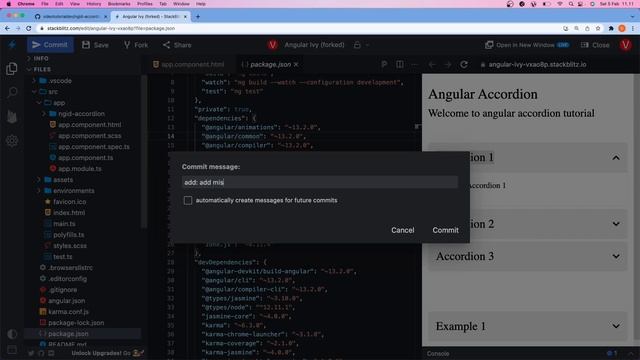Click the Share button
This screenshot has width=640, height=360.
tap(177, 45)
